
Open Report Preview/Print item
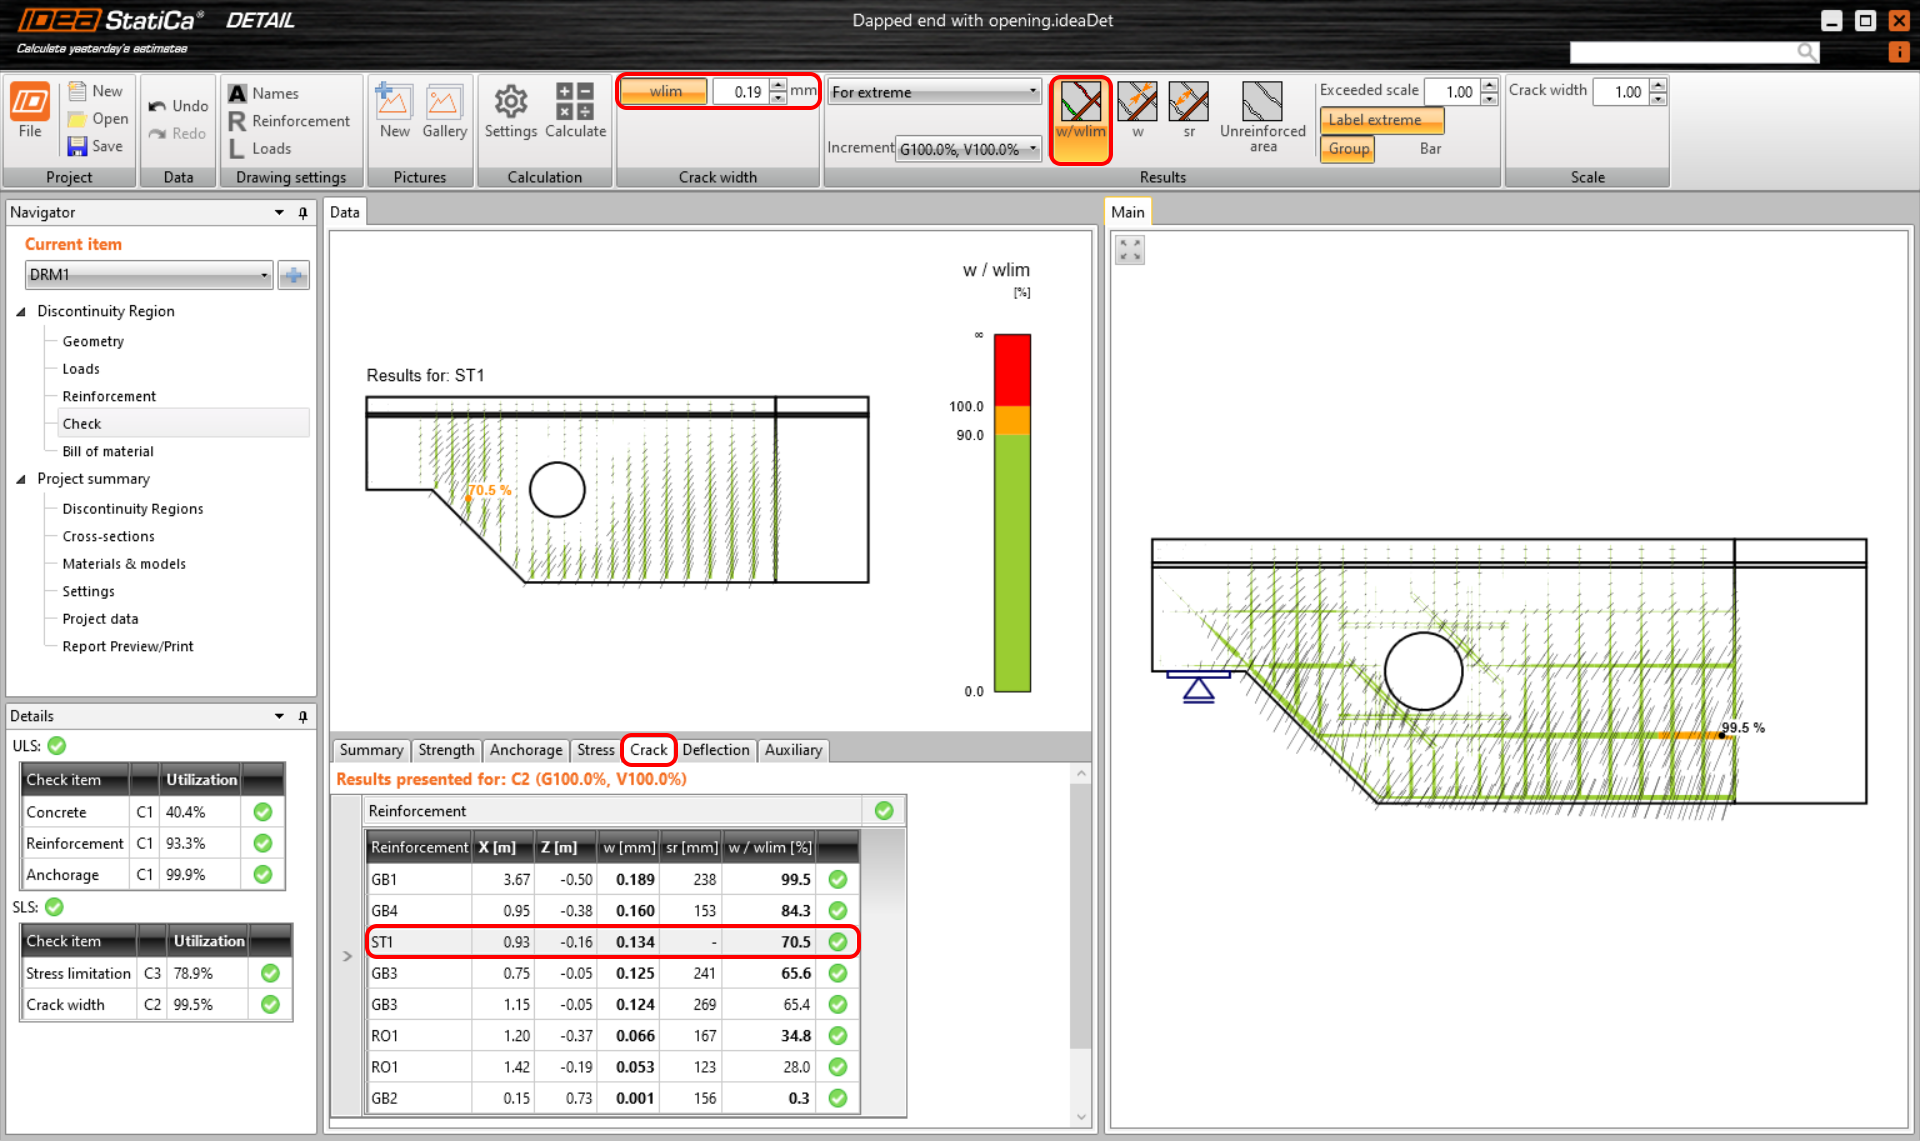(x=128, y=647)
